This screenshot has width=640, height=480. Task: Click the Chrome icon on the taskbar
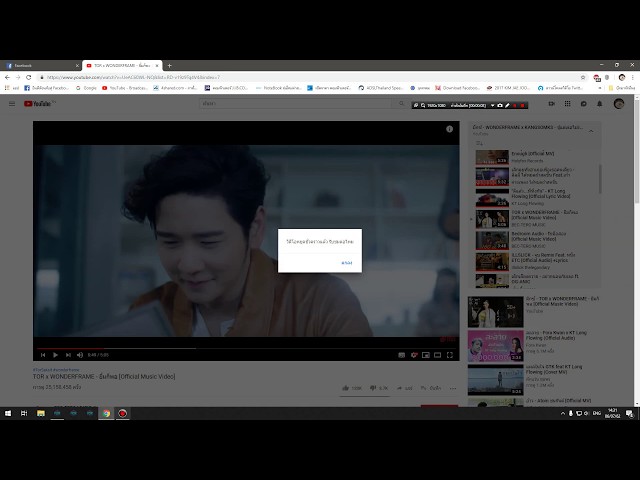106,413
